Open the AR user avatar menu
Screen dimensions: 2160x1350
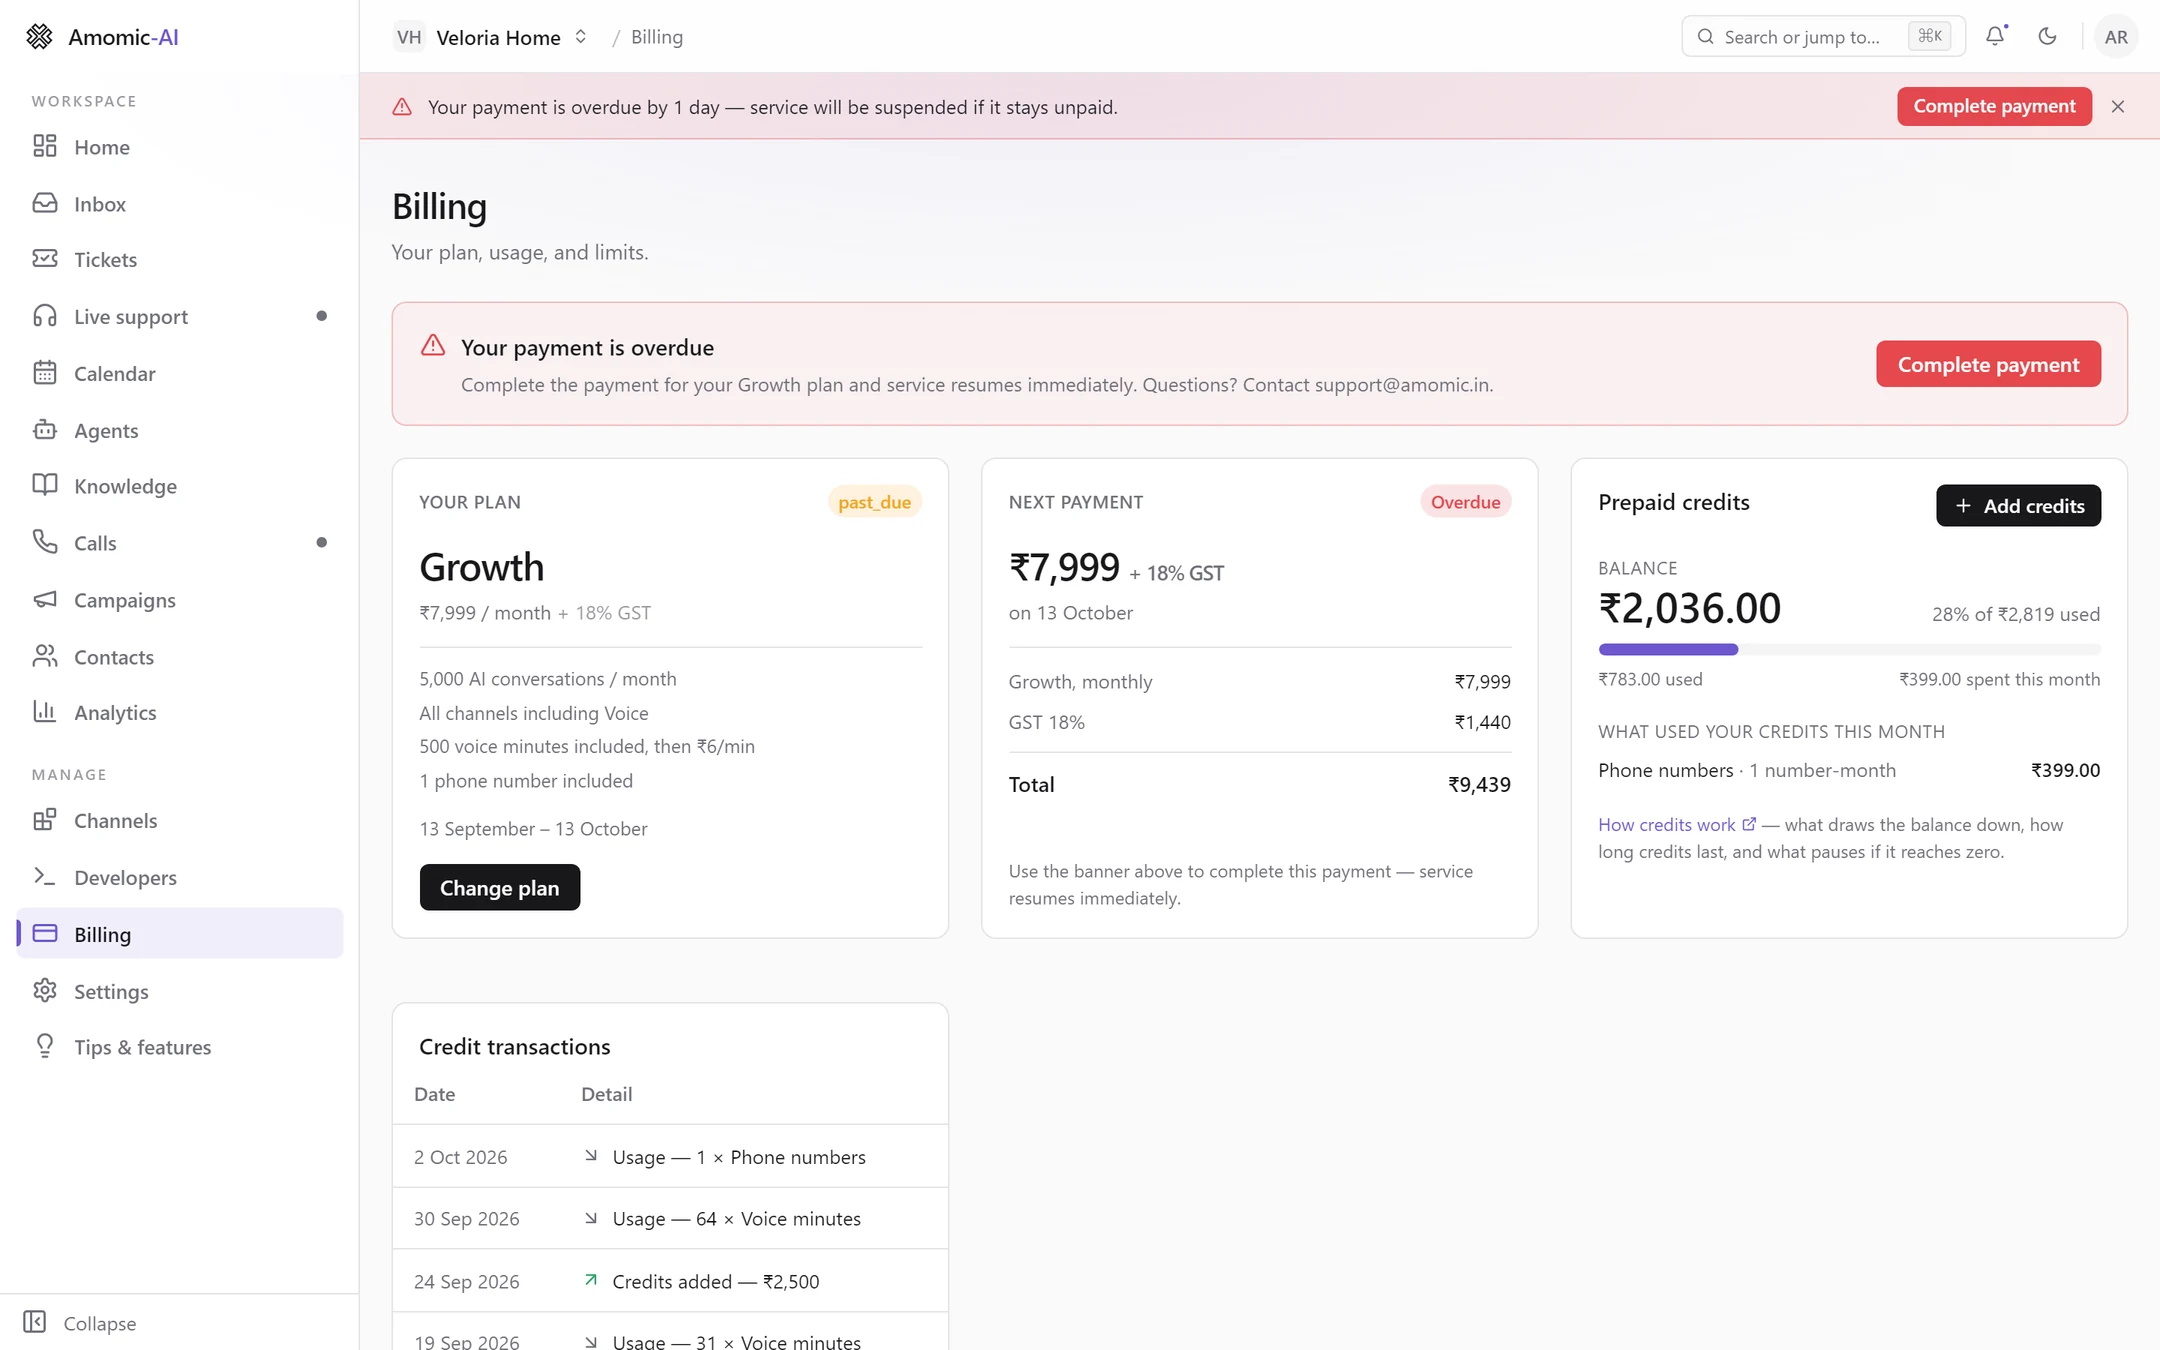click(2116, 37)
